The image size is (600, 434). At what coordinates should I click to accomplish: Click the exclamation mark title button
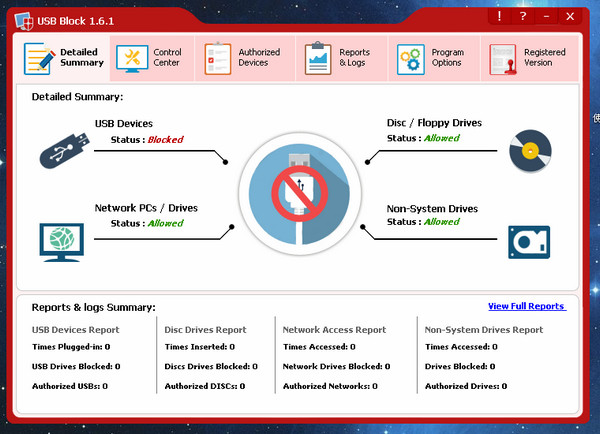click(499, 16)
